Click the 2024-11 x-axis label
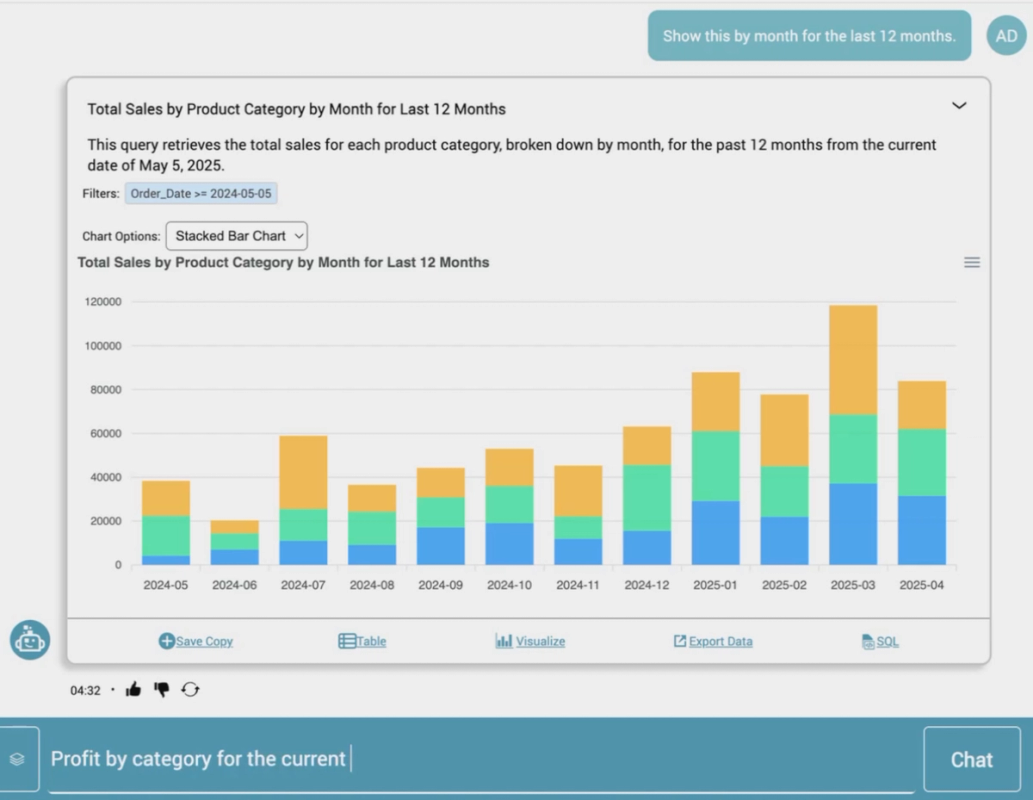The image size is (1033, 800). (578, 585)
